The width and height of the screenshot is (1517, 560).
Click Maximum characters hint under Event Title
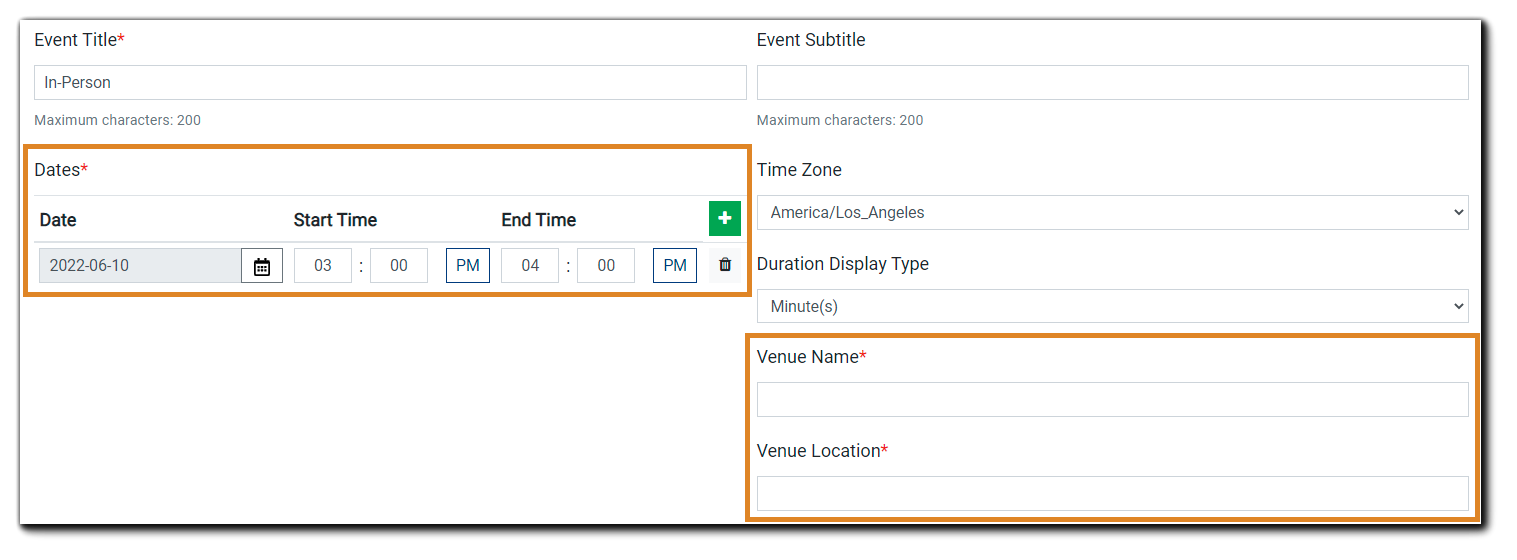(x=117, y=120)
